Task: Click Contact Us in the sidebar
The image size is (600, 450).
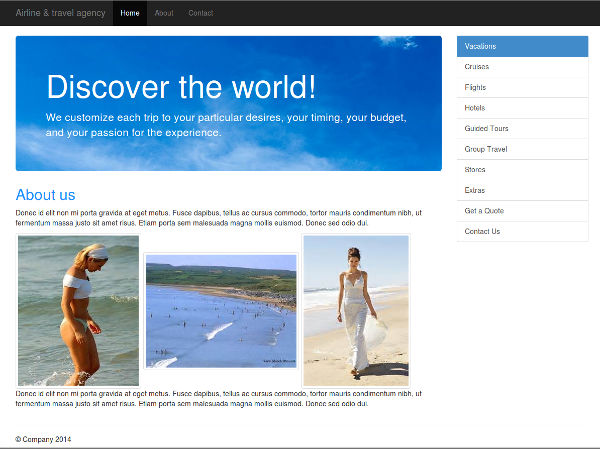Action: [522, 232]
